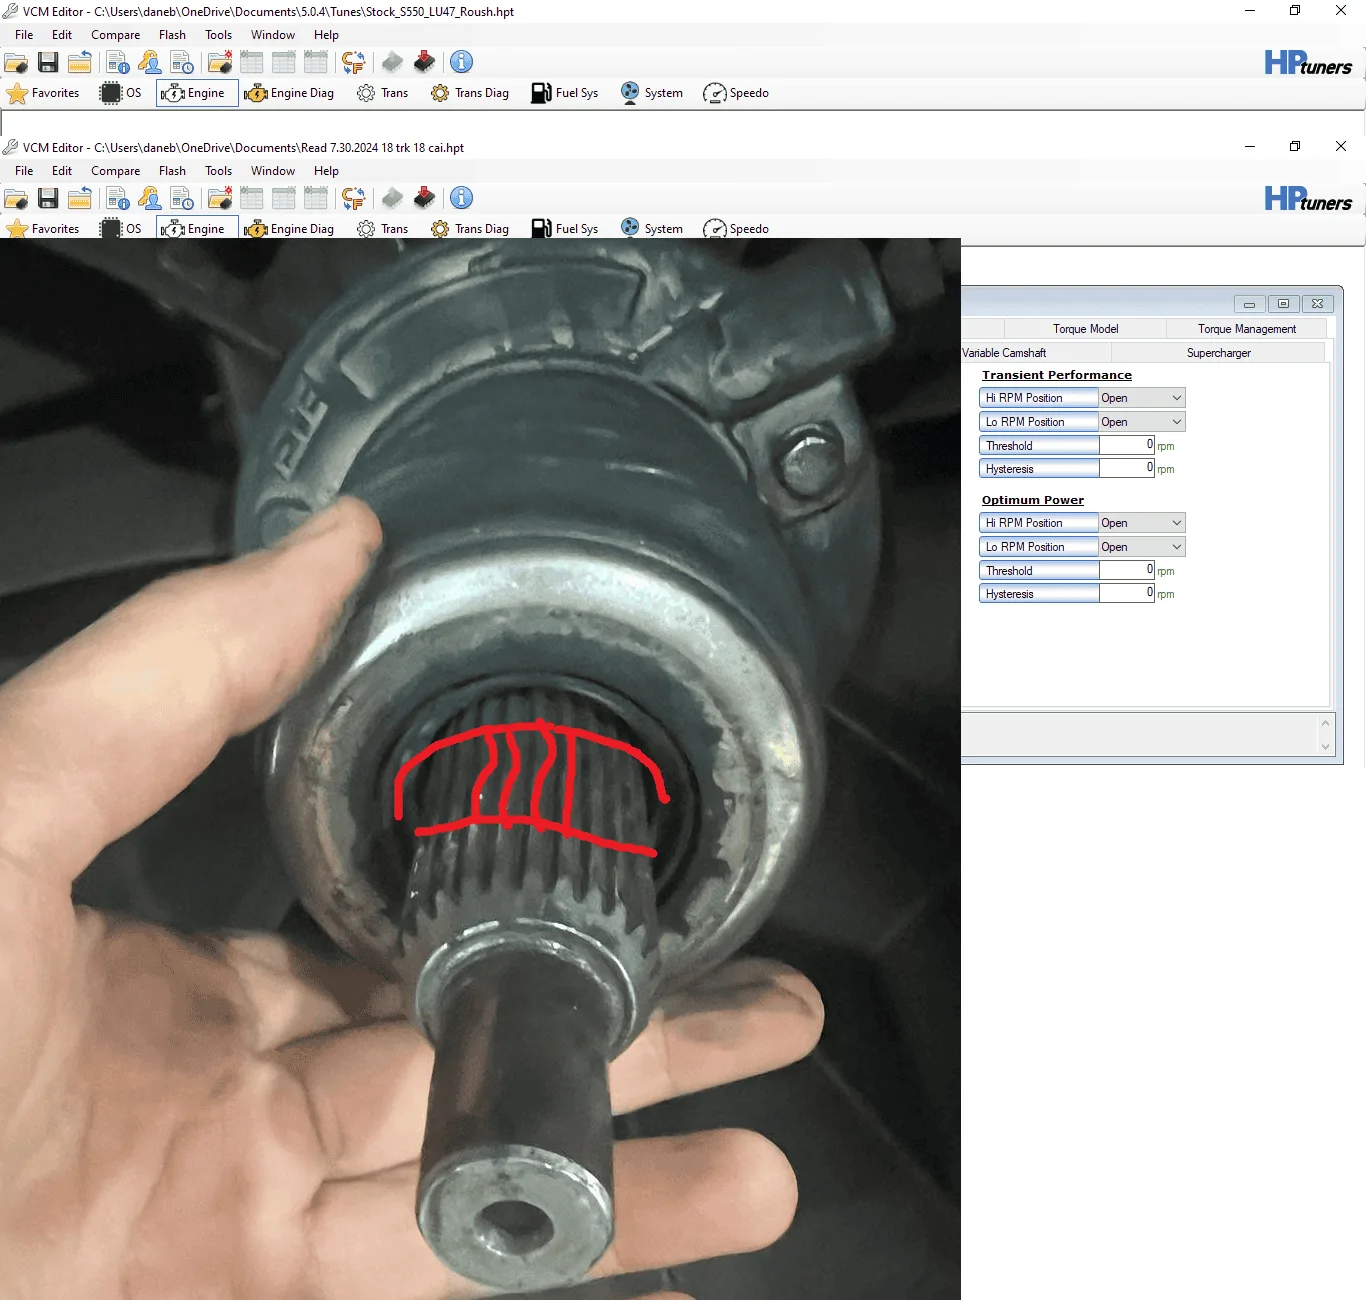Click CF compare-swap icon in Read 7.30.2024 window
The image size is (1366, 1300).
353,198
